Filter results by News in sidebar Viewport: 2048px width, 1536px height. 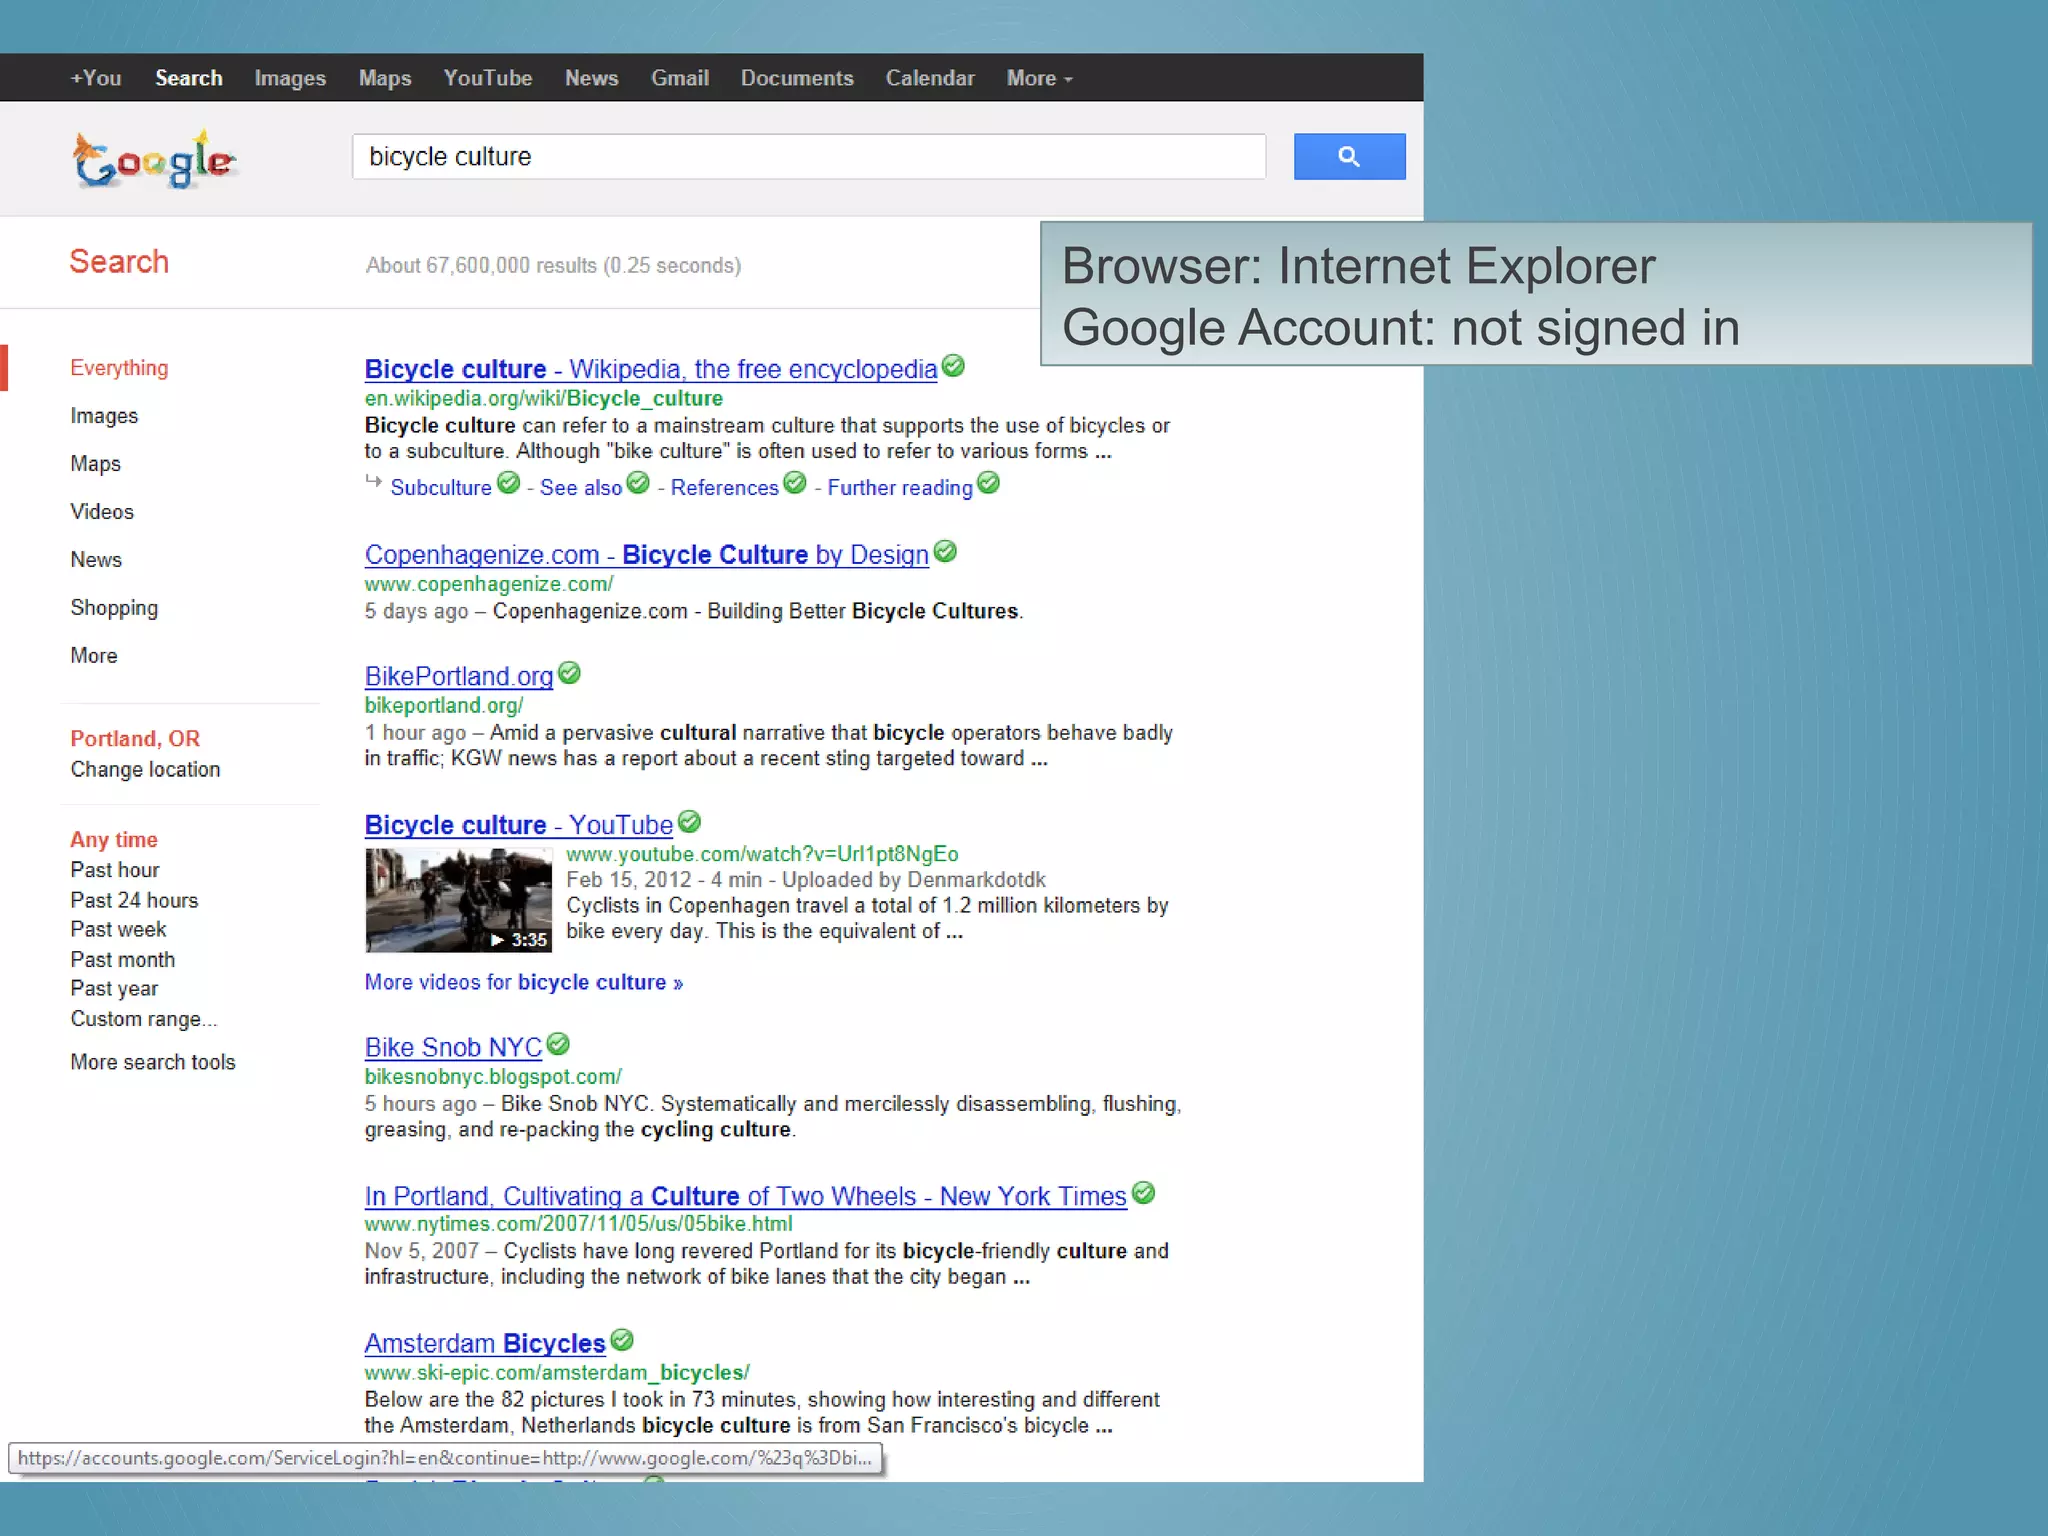(x=96, y=560)
